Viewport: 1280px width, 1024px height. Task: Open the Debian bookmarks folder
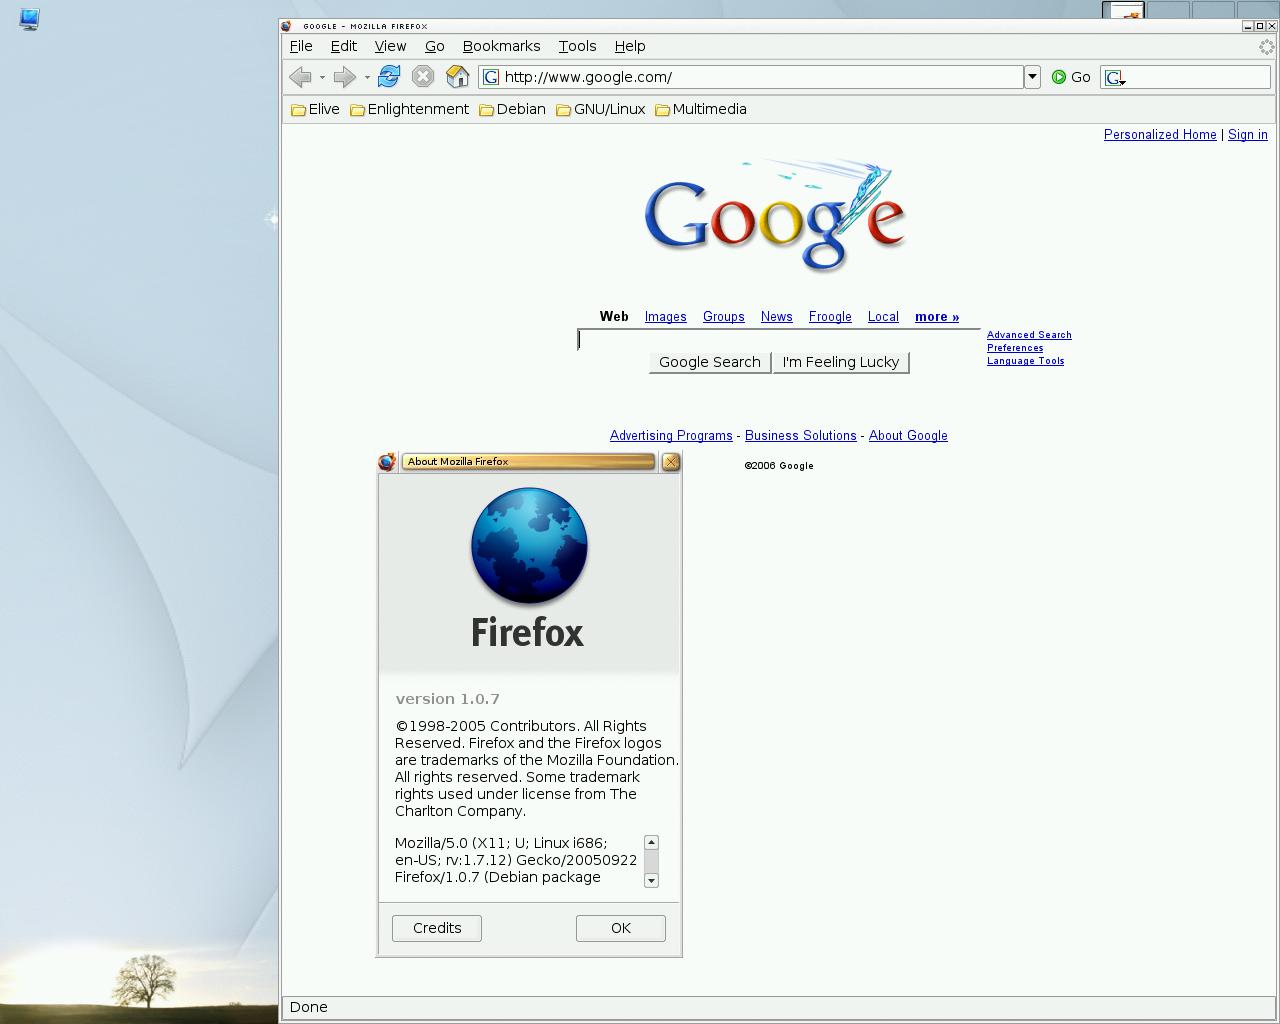click(512, 109)
